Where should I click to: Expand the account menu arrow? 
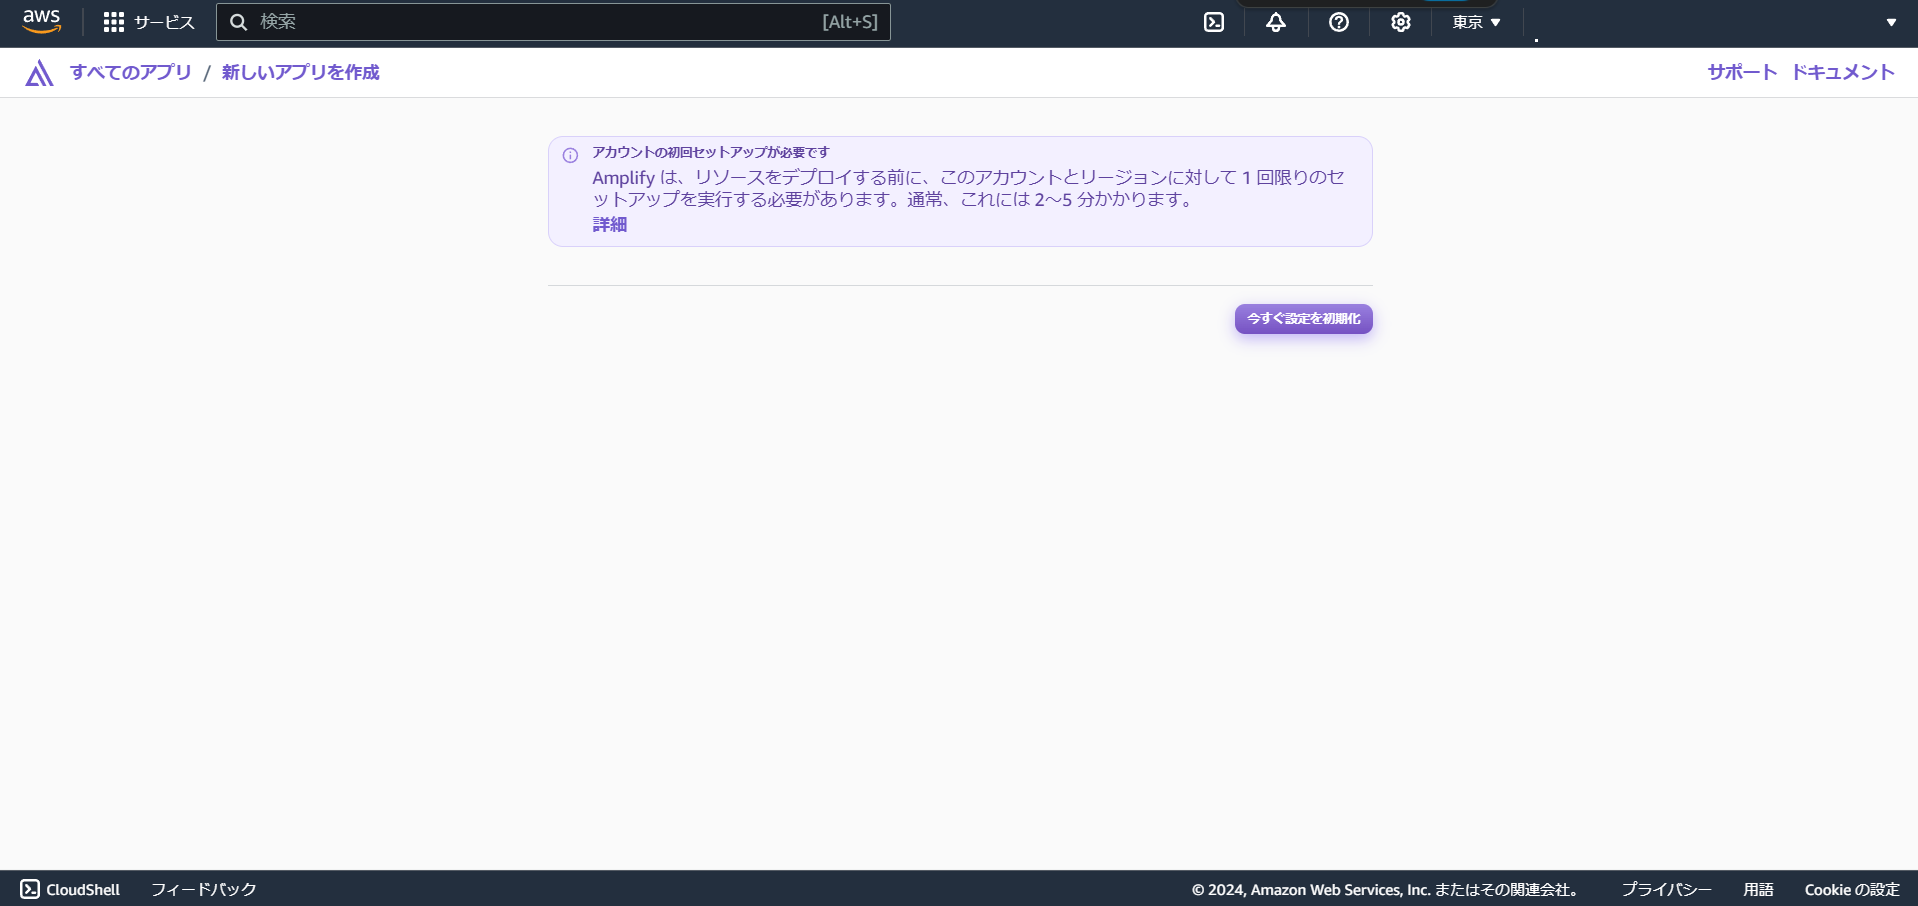point(1891,22)
